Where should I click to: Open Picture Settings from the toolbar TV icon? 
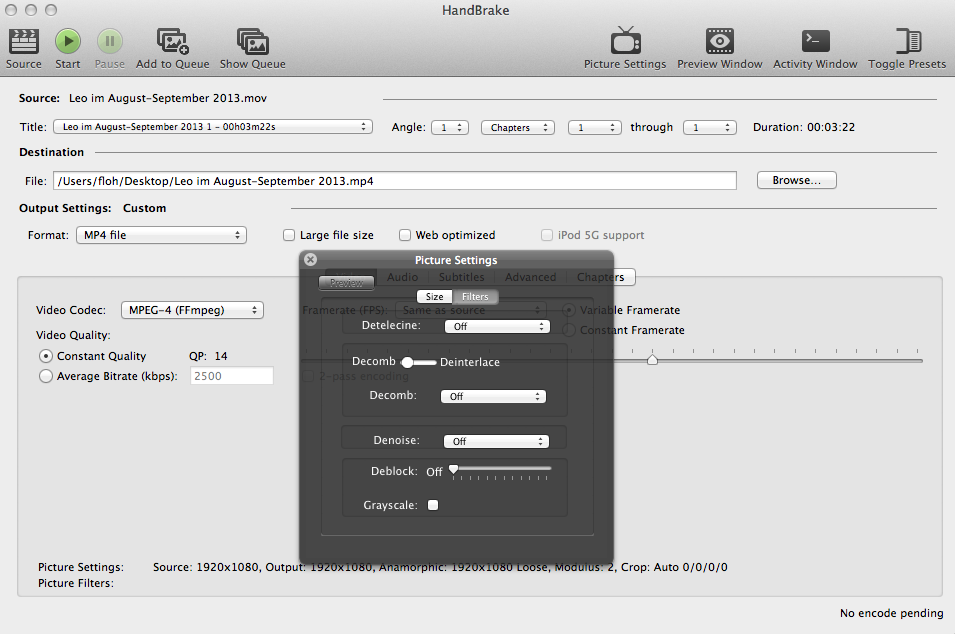click(625, 41)
